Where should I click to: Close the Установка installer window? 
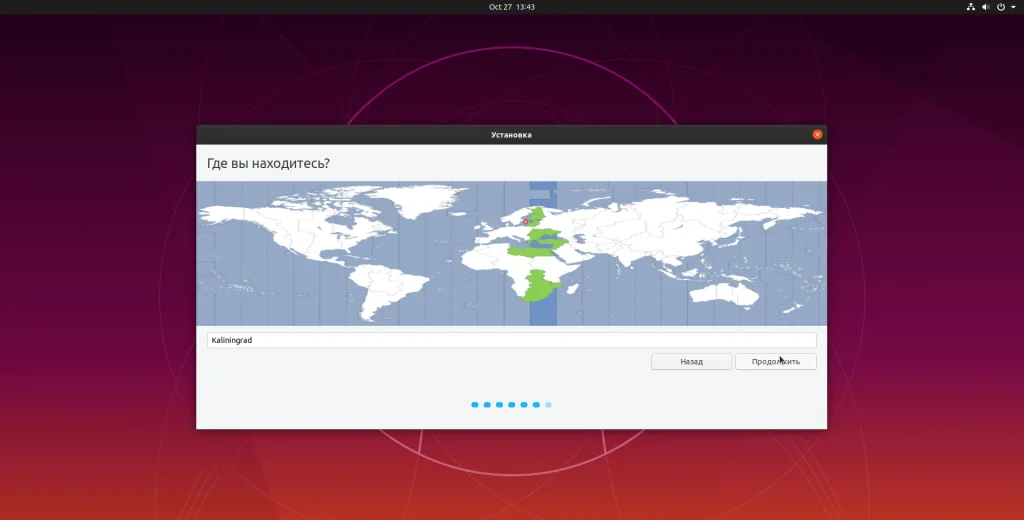pos(817,135)
